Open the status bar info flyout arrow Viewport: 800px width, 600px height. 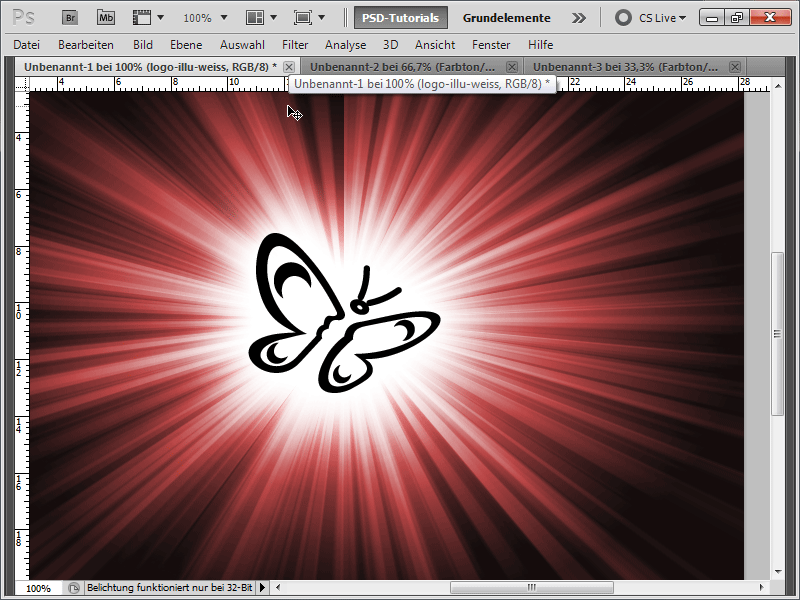click(x=262, y=588)
